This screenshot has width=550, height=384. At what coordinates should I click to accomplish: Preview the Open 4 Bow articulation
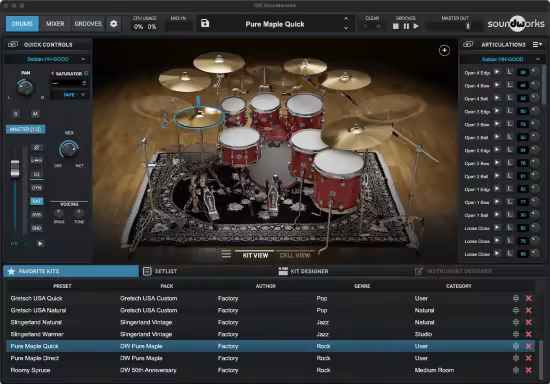(497, 85)
